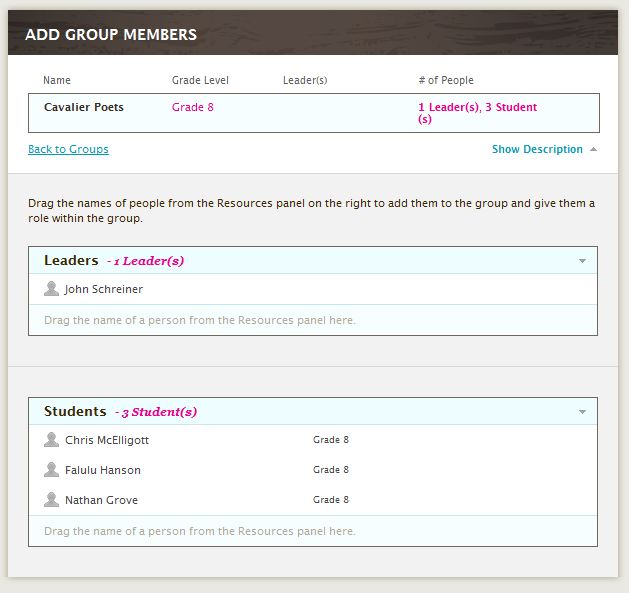The height and width of the screenshot is (593, 629).
Task: Click the 1 Leader(s), 3 Student(s) count
Action: pos(477,112)
